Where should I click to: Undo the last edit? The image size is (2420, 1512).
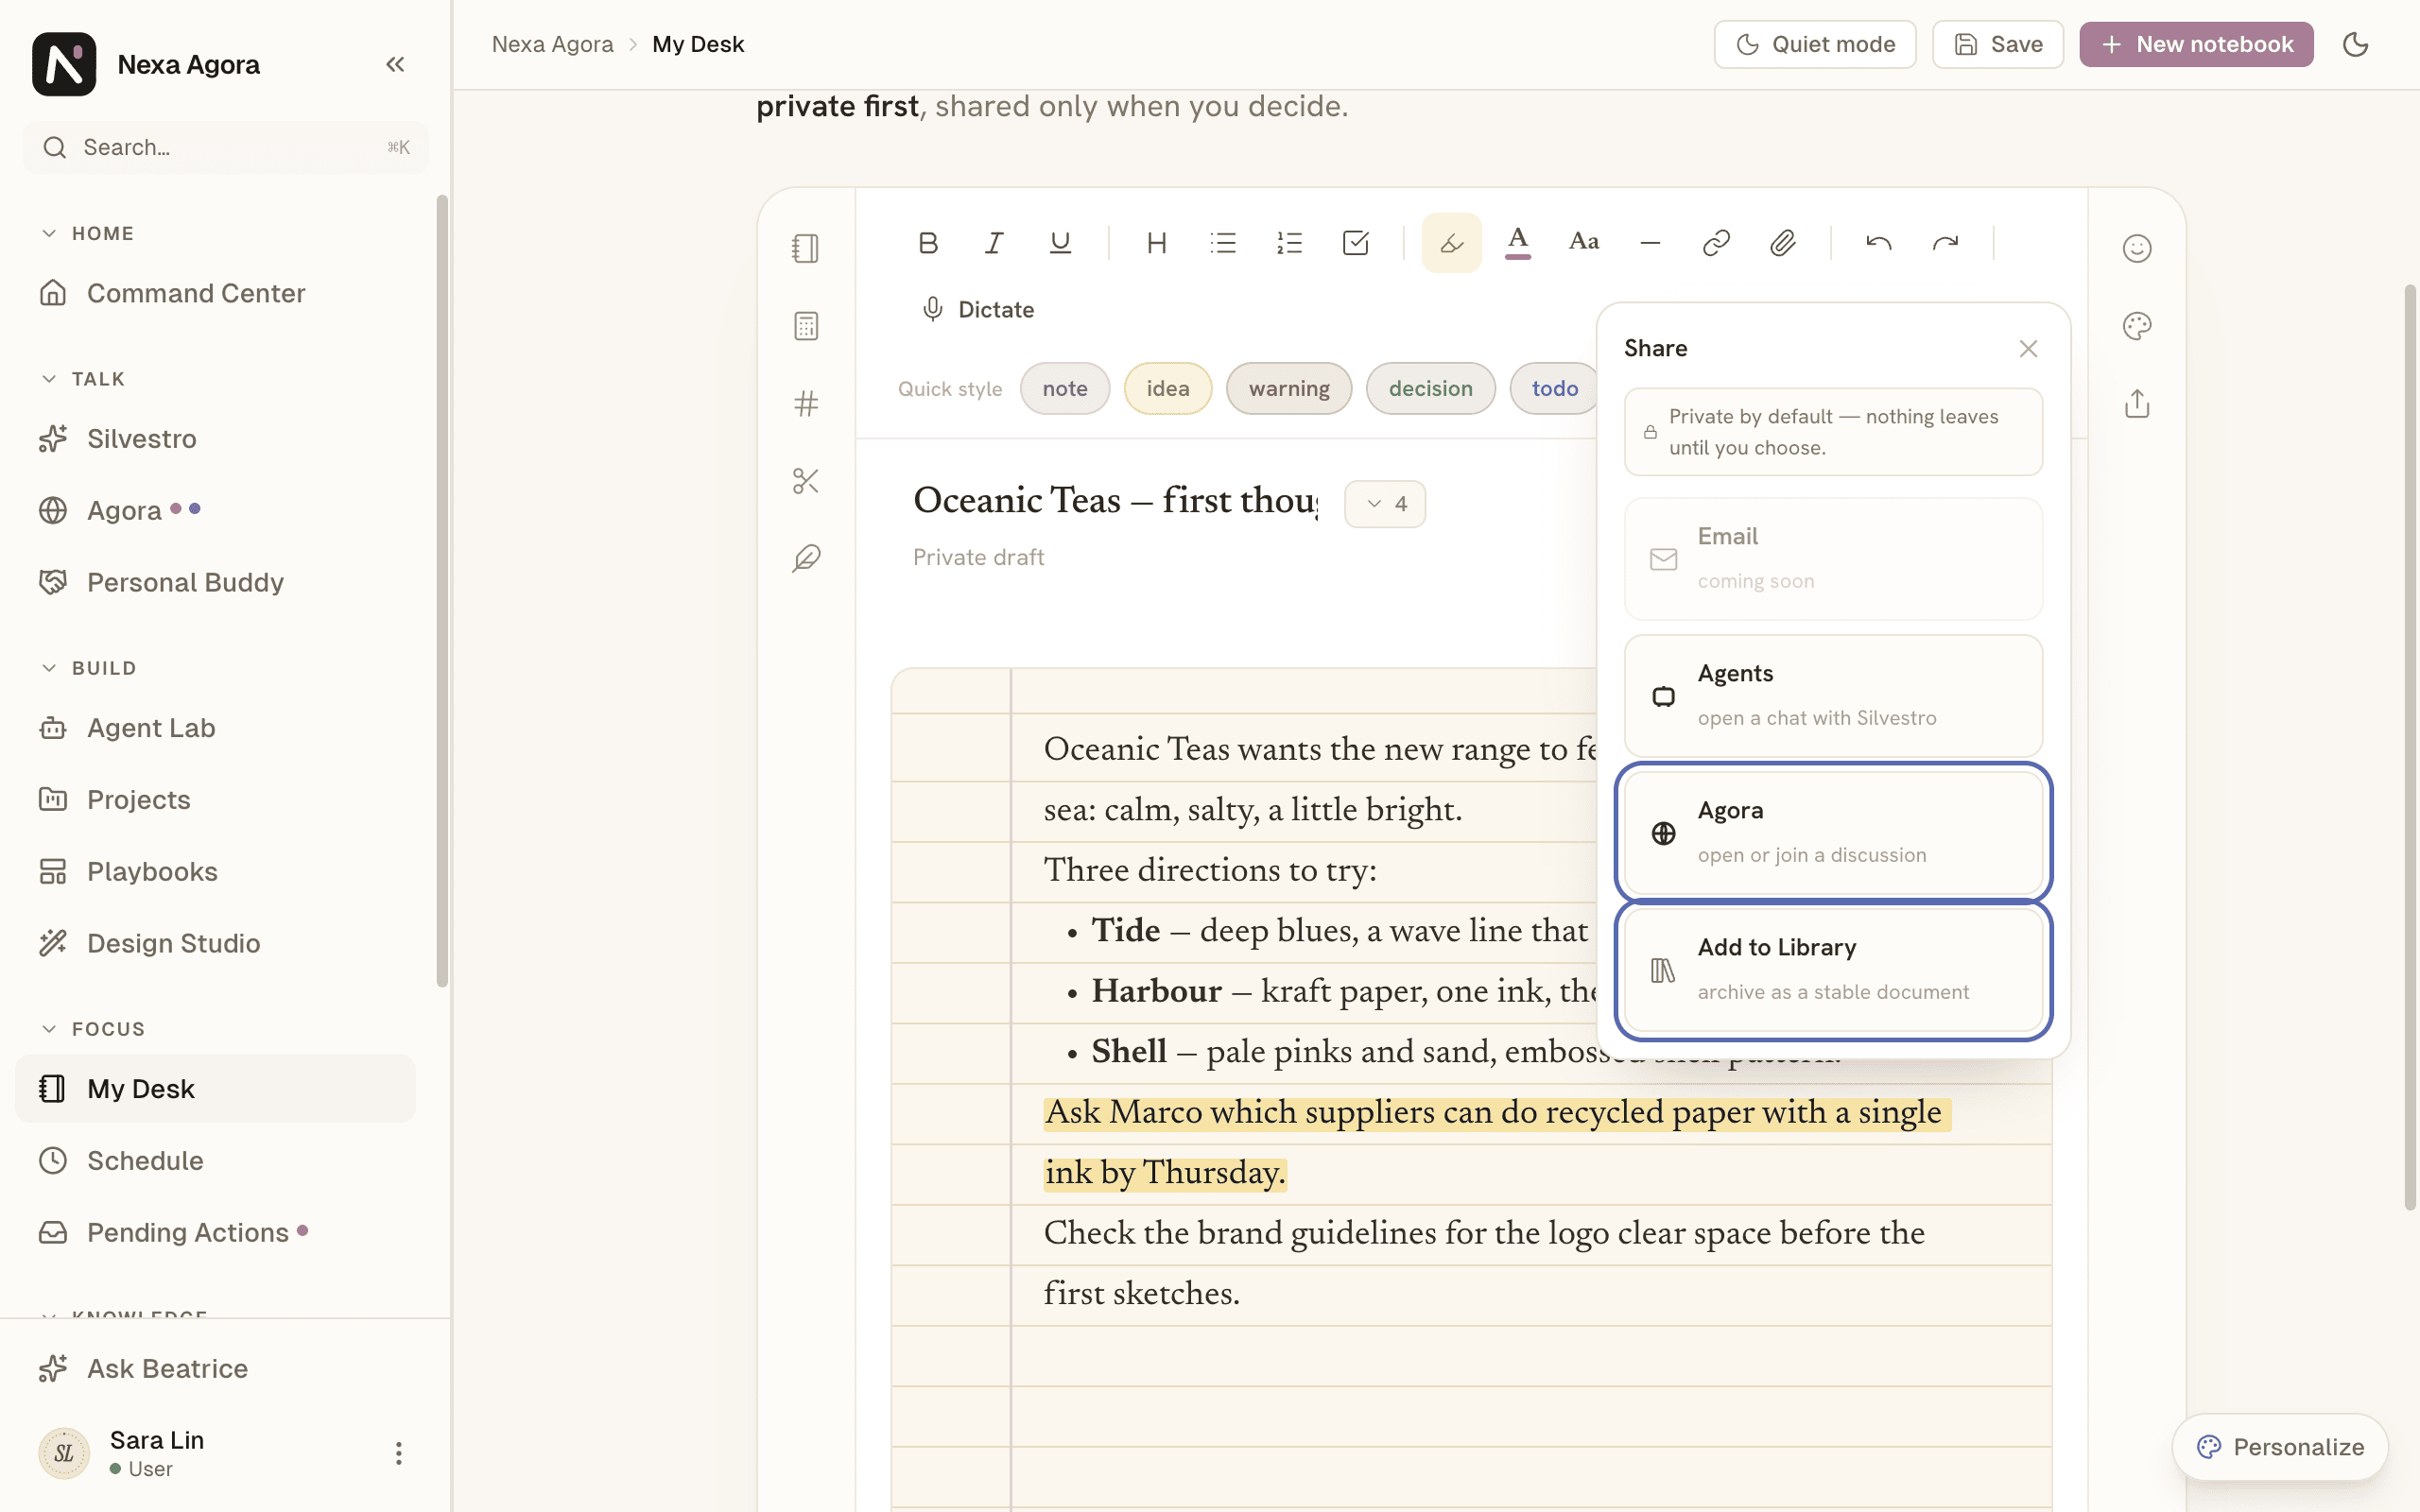(x=1878, y=243)
